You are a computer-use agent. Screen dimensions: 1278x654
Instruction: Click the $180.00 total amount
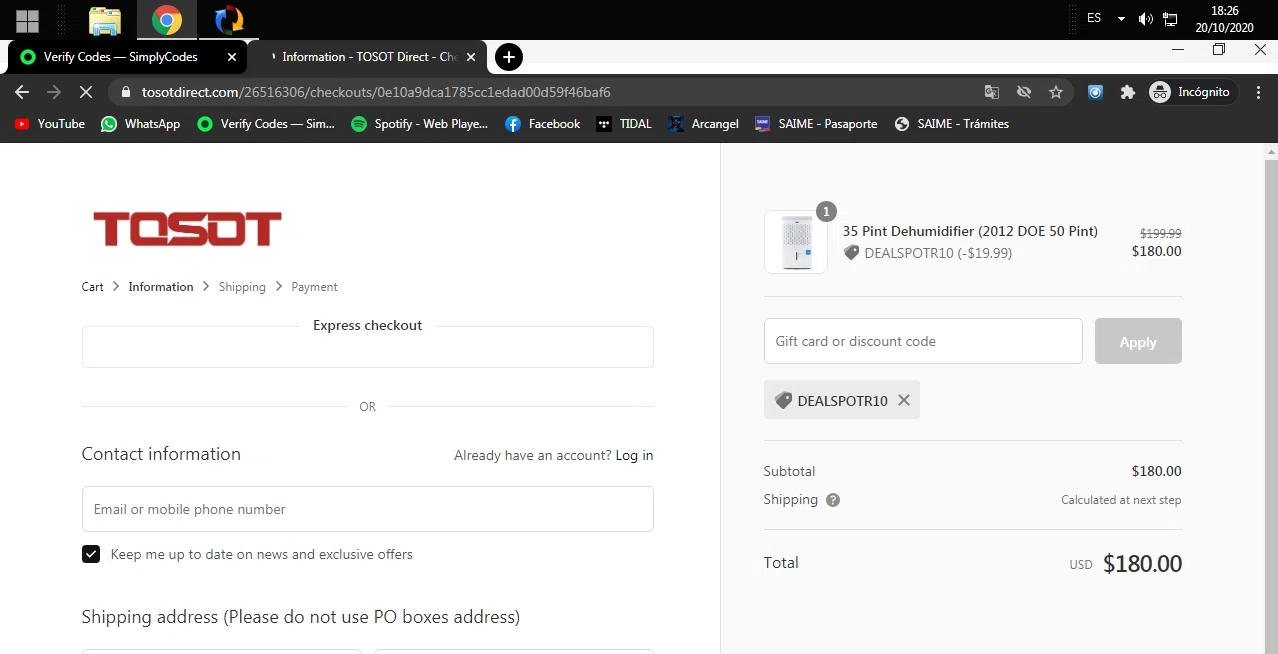[x=1142, y=564]
